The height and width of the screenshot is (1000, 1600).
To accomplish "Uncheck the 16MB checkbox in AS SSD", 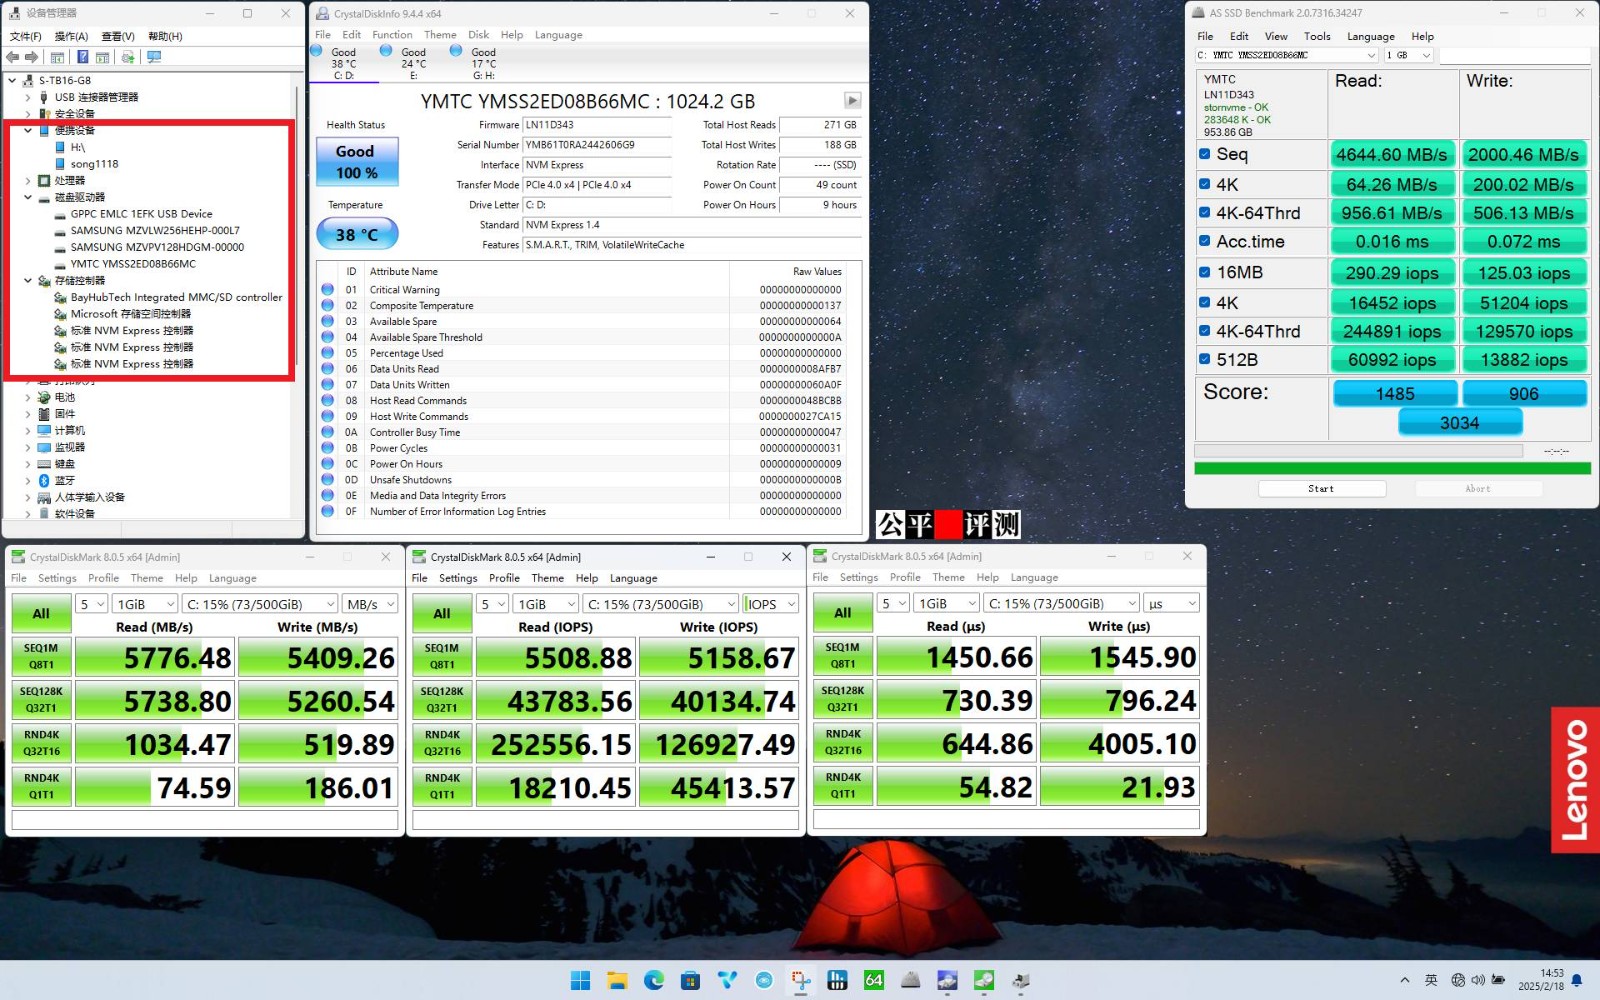I will (x=1205, y=272).
